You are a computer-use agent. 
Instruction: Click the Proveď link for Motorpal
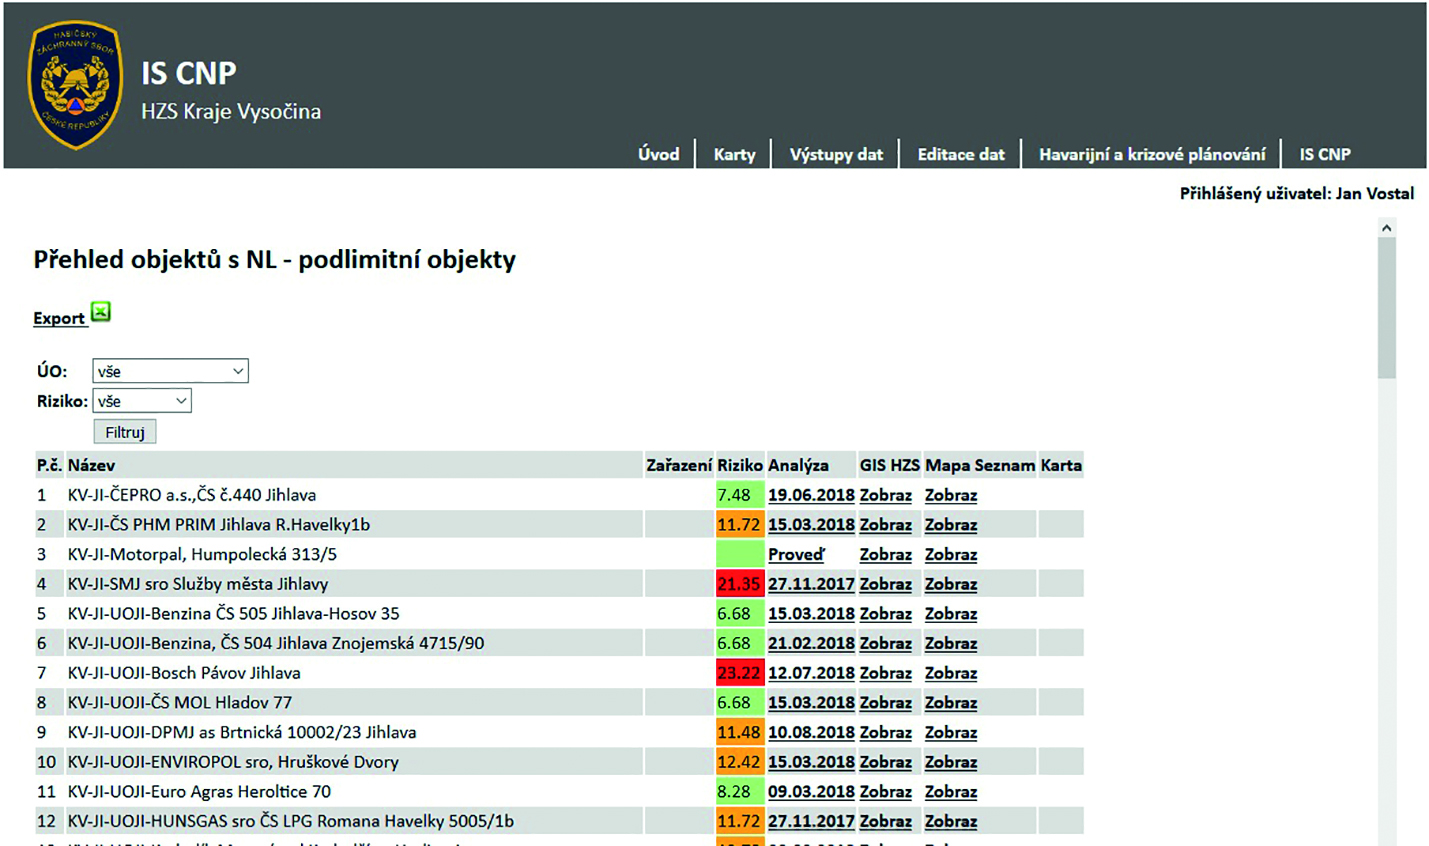796,555
